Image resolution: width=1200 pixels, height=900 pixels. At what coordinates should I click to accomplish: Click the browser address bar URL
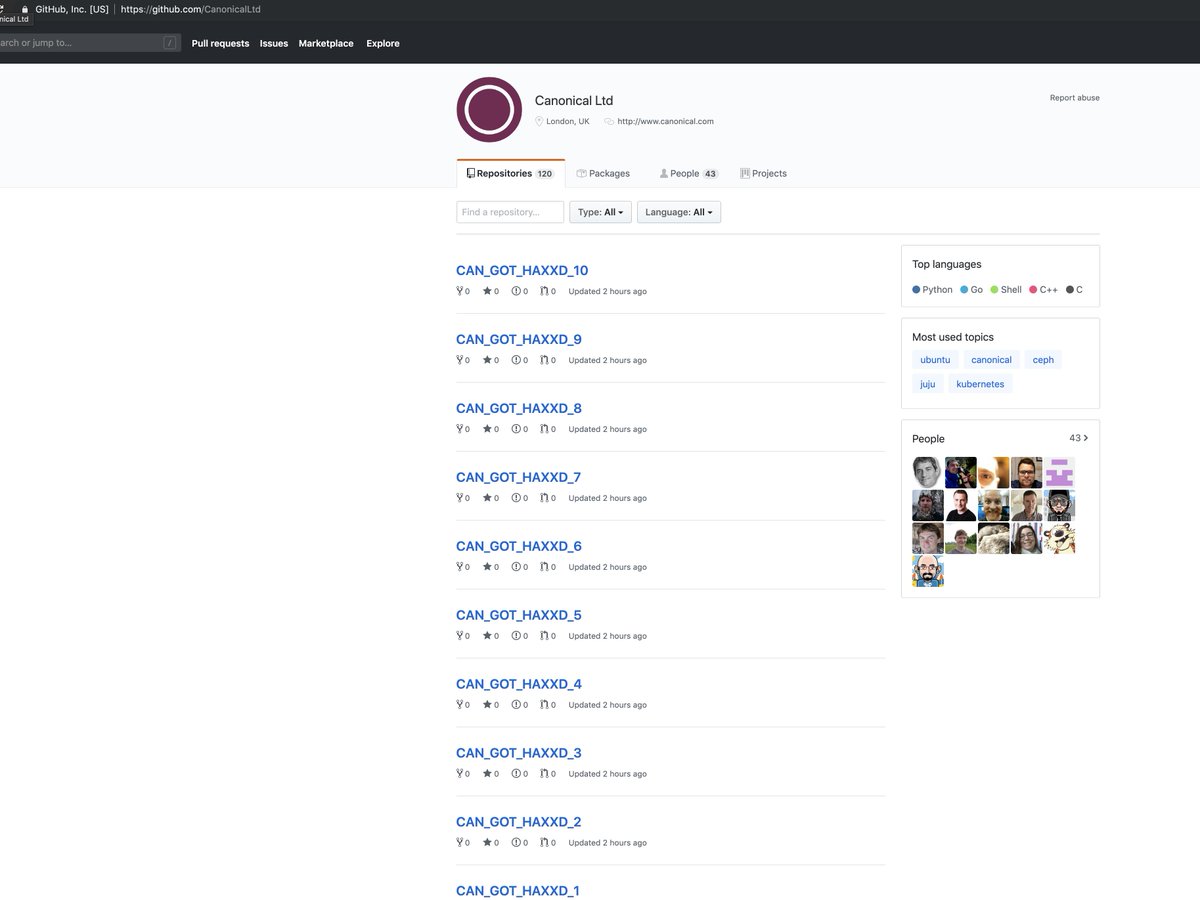(190, 9)
